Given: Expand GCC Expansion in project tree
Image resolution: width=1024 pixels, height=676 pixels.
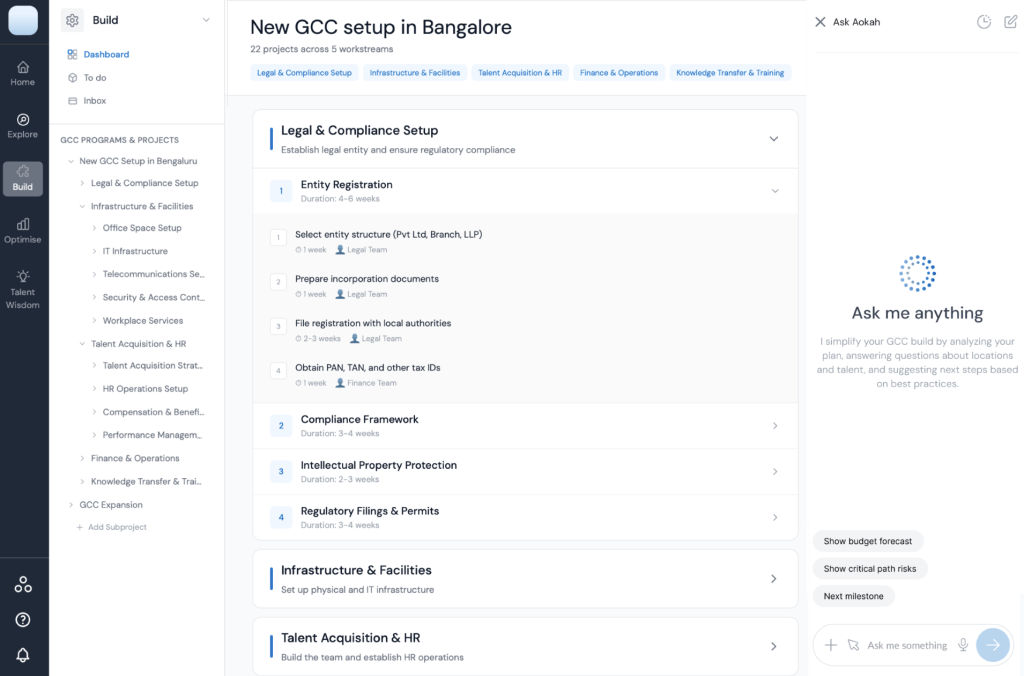Looking at the screenshot, I should click(x=71, y=505).
